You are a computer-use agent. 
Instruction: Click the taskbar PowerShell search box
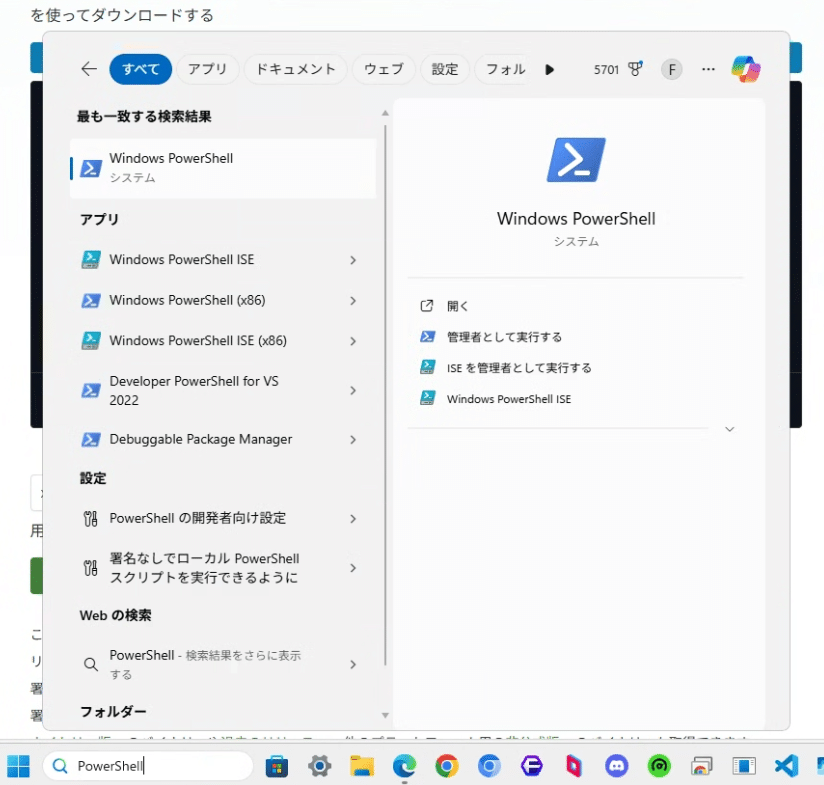(x=148, y=766)
